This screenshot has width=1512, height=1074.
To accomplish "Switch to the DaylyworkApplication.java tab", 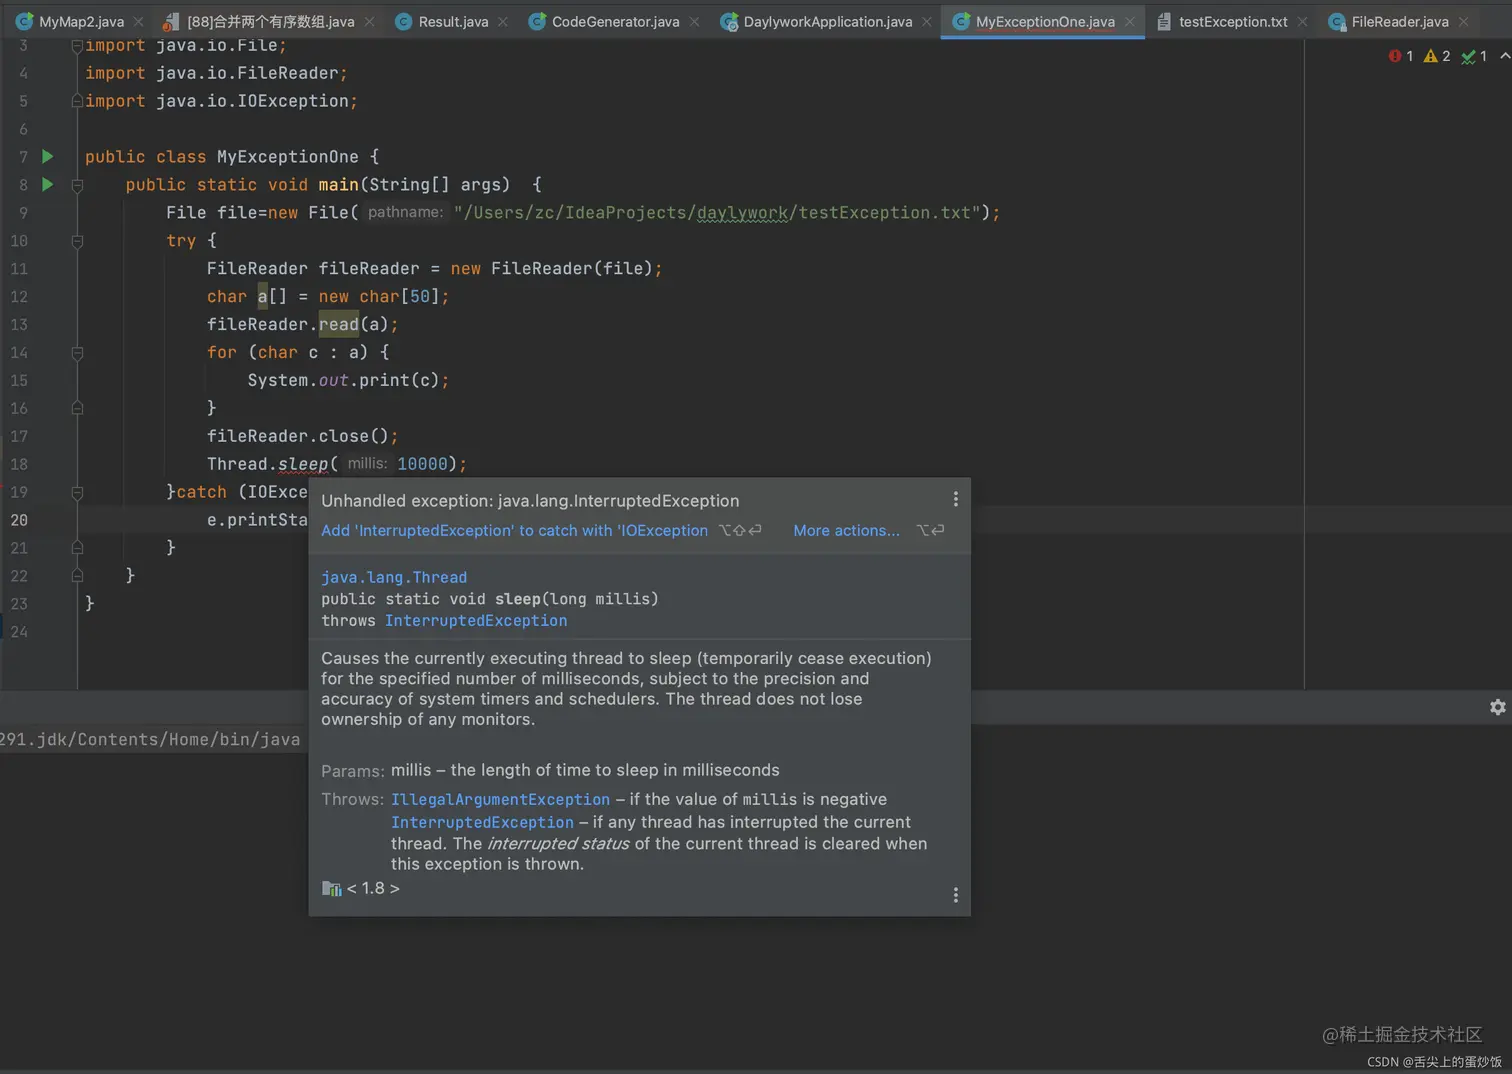I will (x=827, y=21).
